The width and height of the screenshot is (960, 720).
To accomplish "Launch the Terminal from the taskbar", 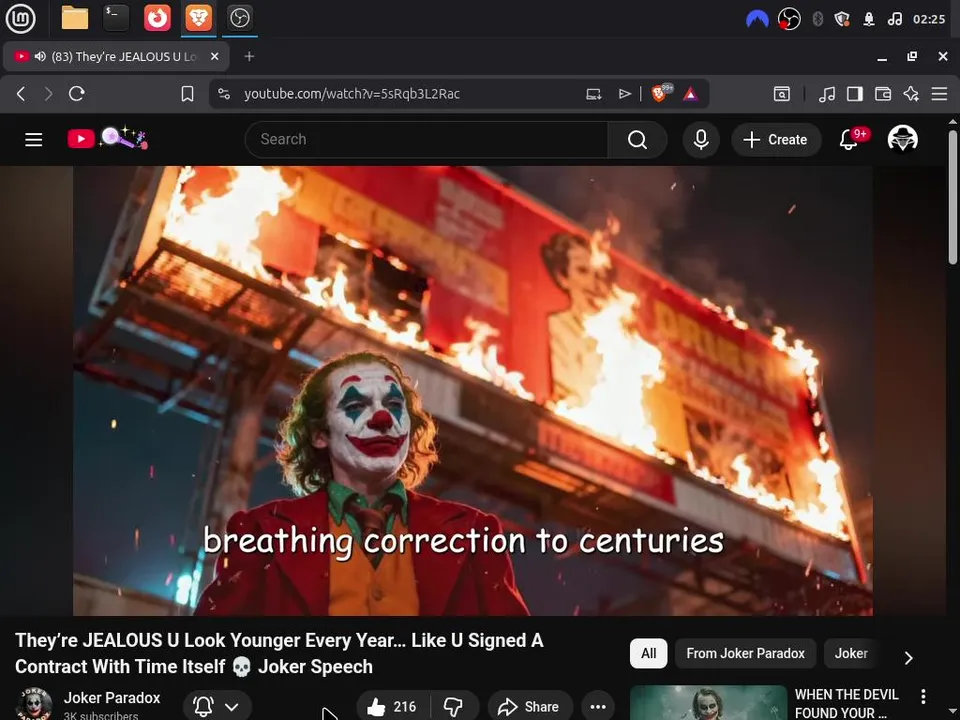I will pos(116,18).
